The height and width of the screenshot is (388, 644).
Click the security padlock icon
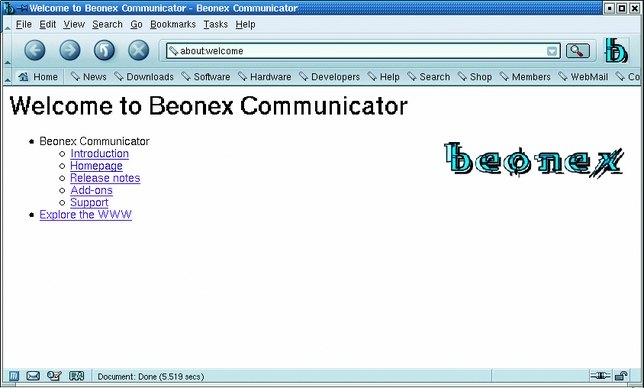tap(621, 375)
